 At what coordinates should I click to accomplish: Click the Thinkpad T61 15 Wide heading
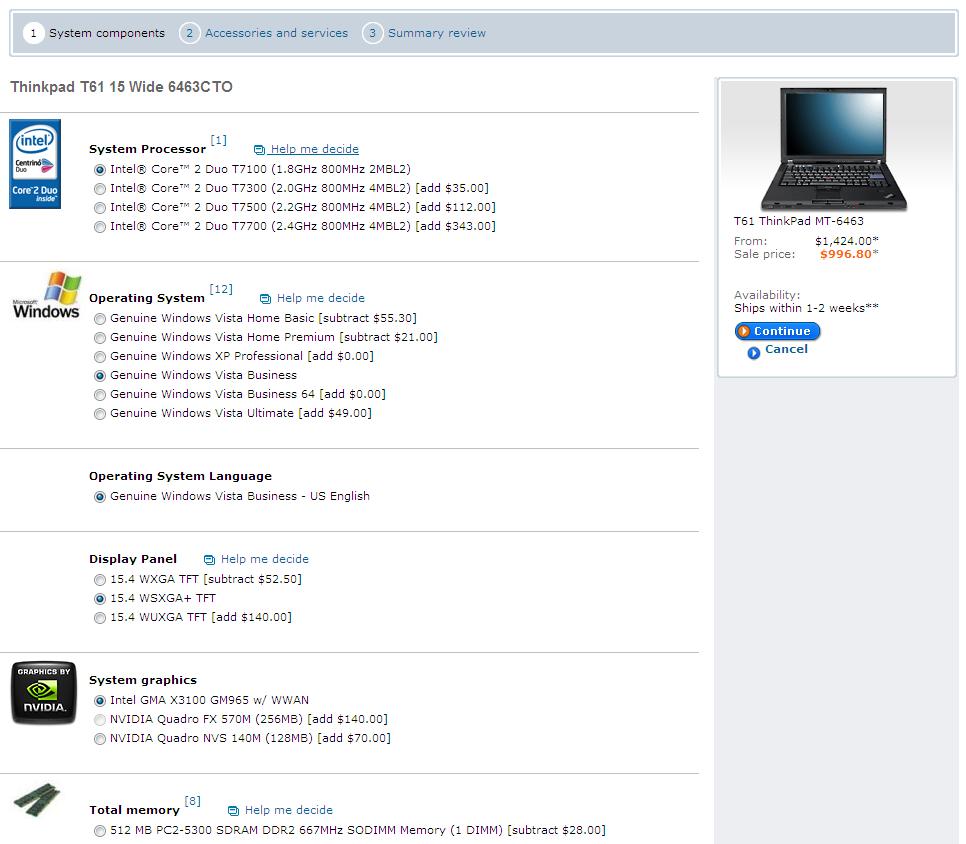click(121, 87)
